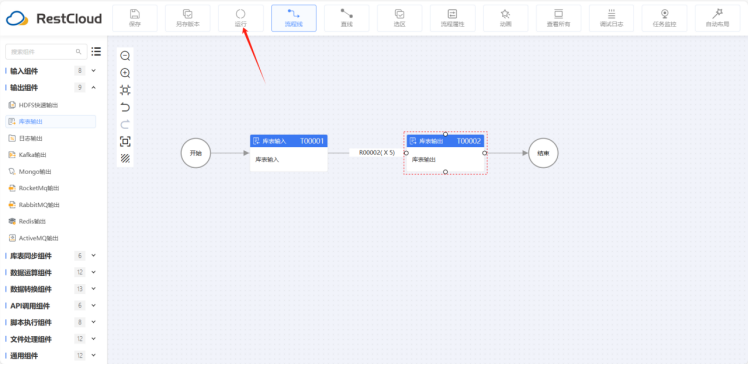Click 查看所有 view all button
The height and width of the screenshot is (365, 748).
click(x=559, y=18)
